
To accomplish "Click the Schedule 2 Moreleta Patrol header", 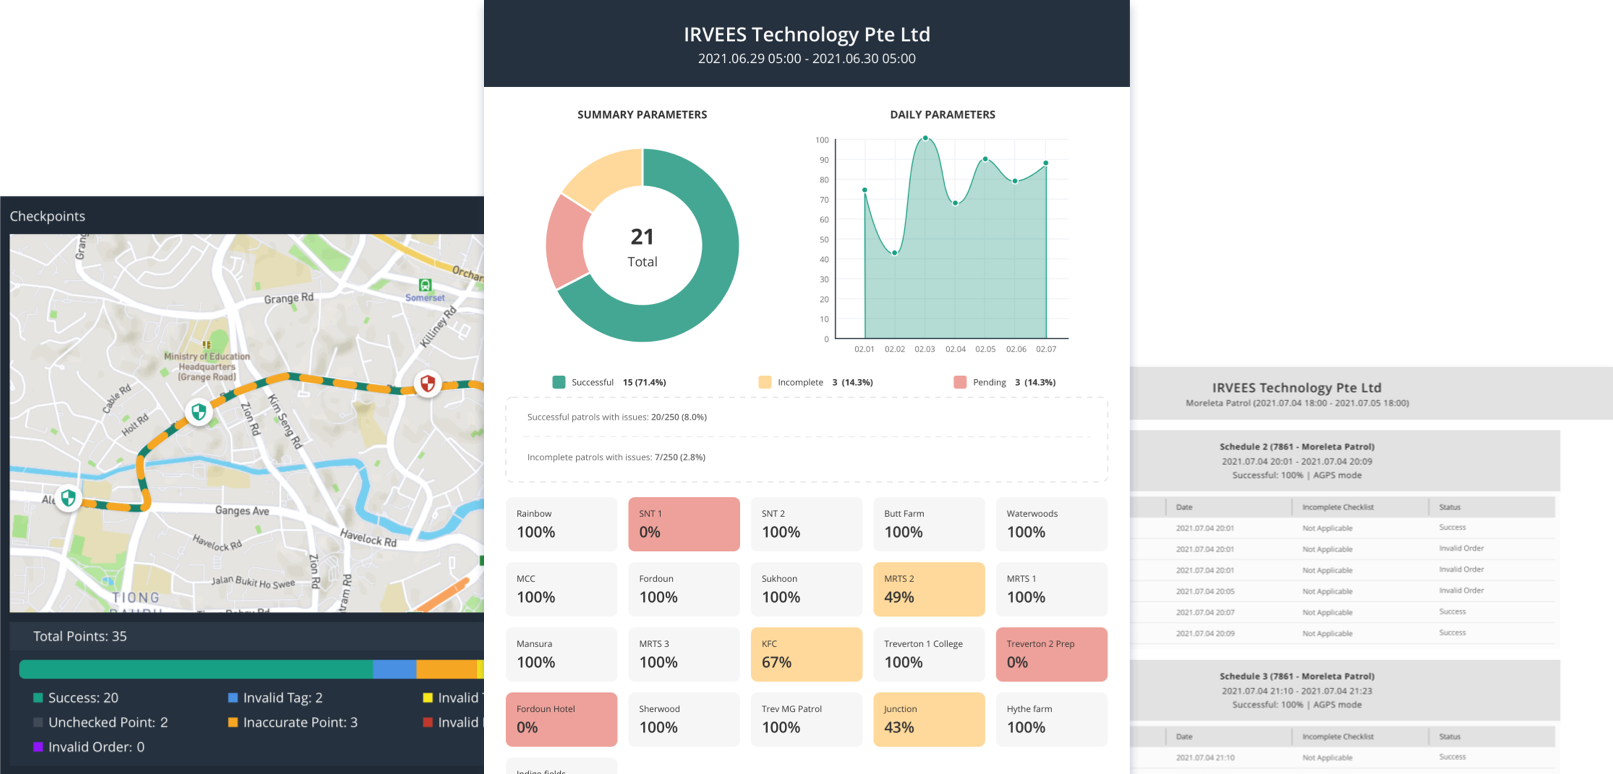I will pyautogui.click(x=1296, y=447).
